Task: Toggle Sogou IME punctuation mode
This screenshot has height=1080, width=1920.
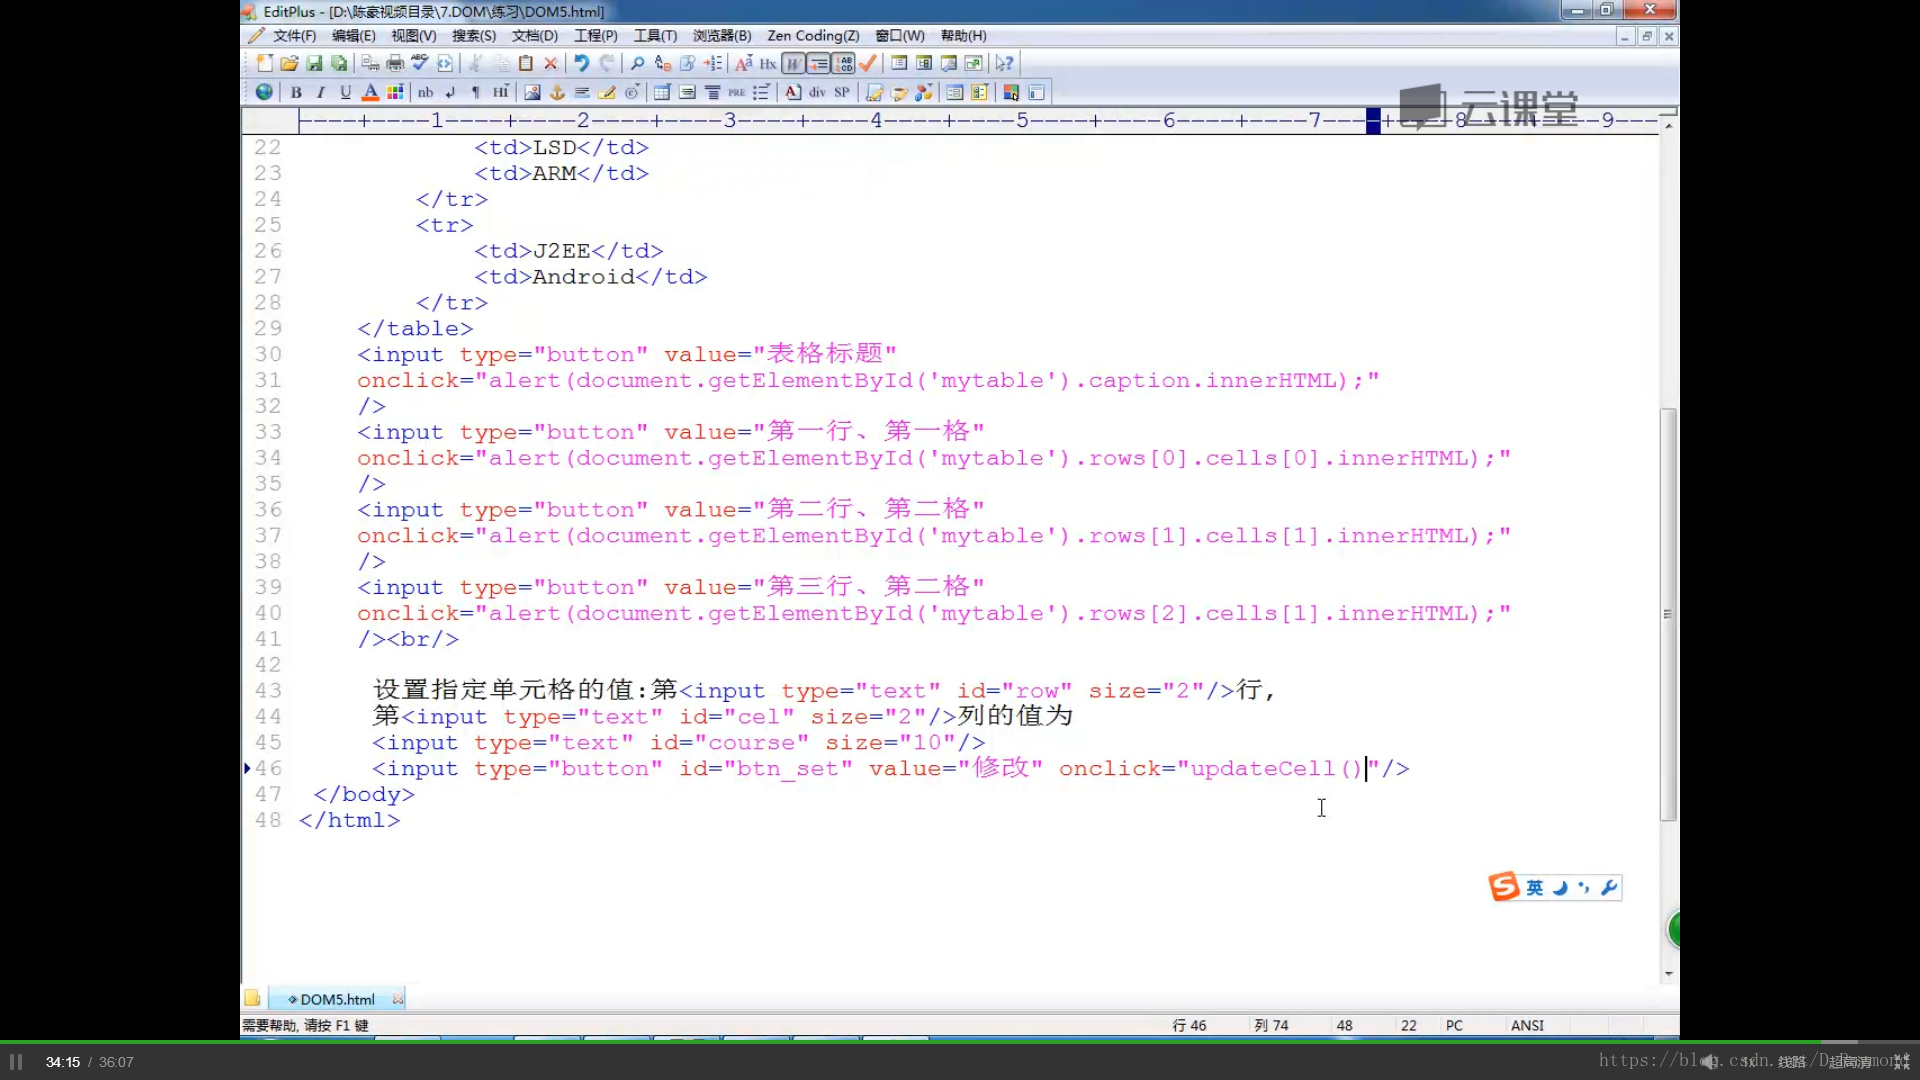Action: 1584,887
